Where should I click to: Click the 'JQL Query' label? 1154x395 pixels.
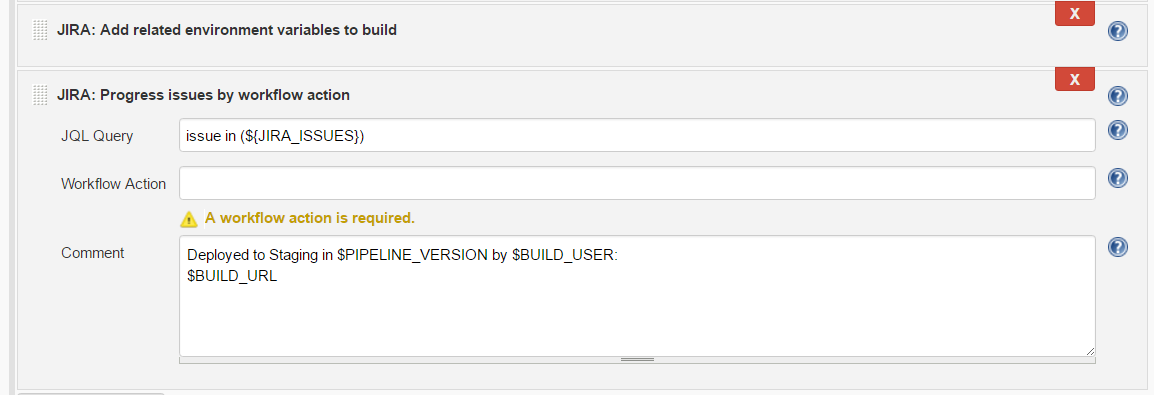click(x=97, y=136)
